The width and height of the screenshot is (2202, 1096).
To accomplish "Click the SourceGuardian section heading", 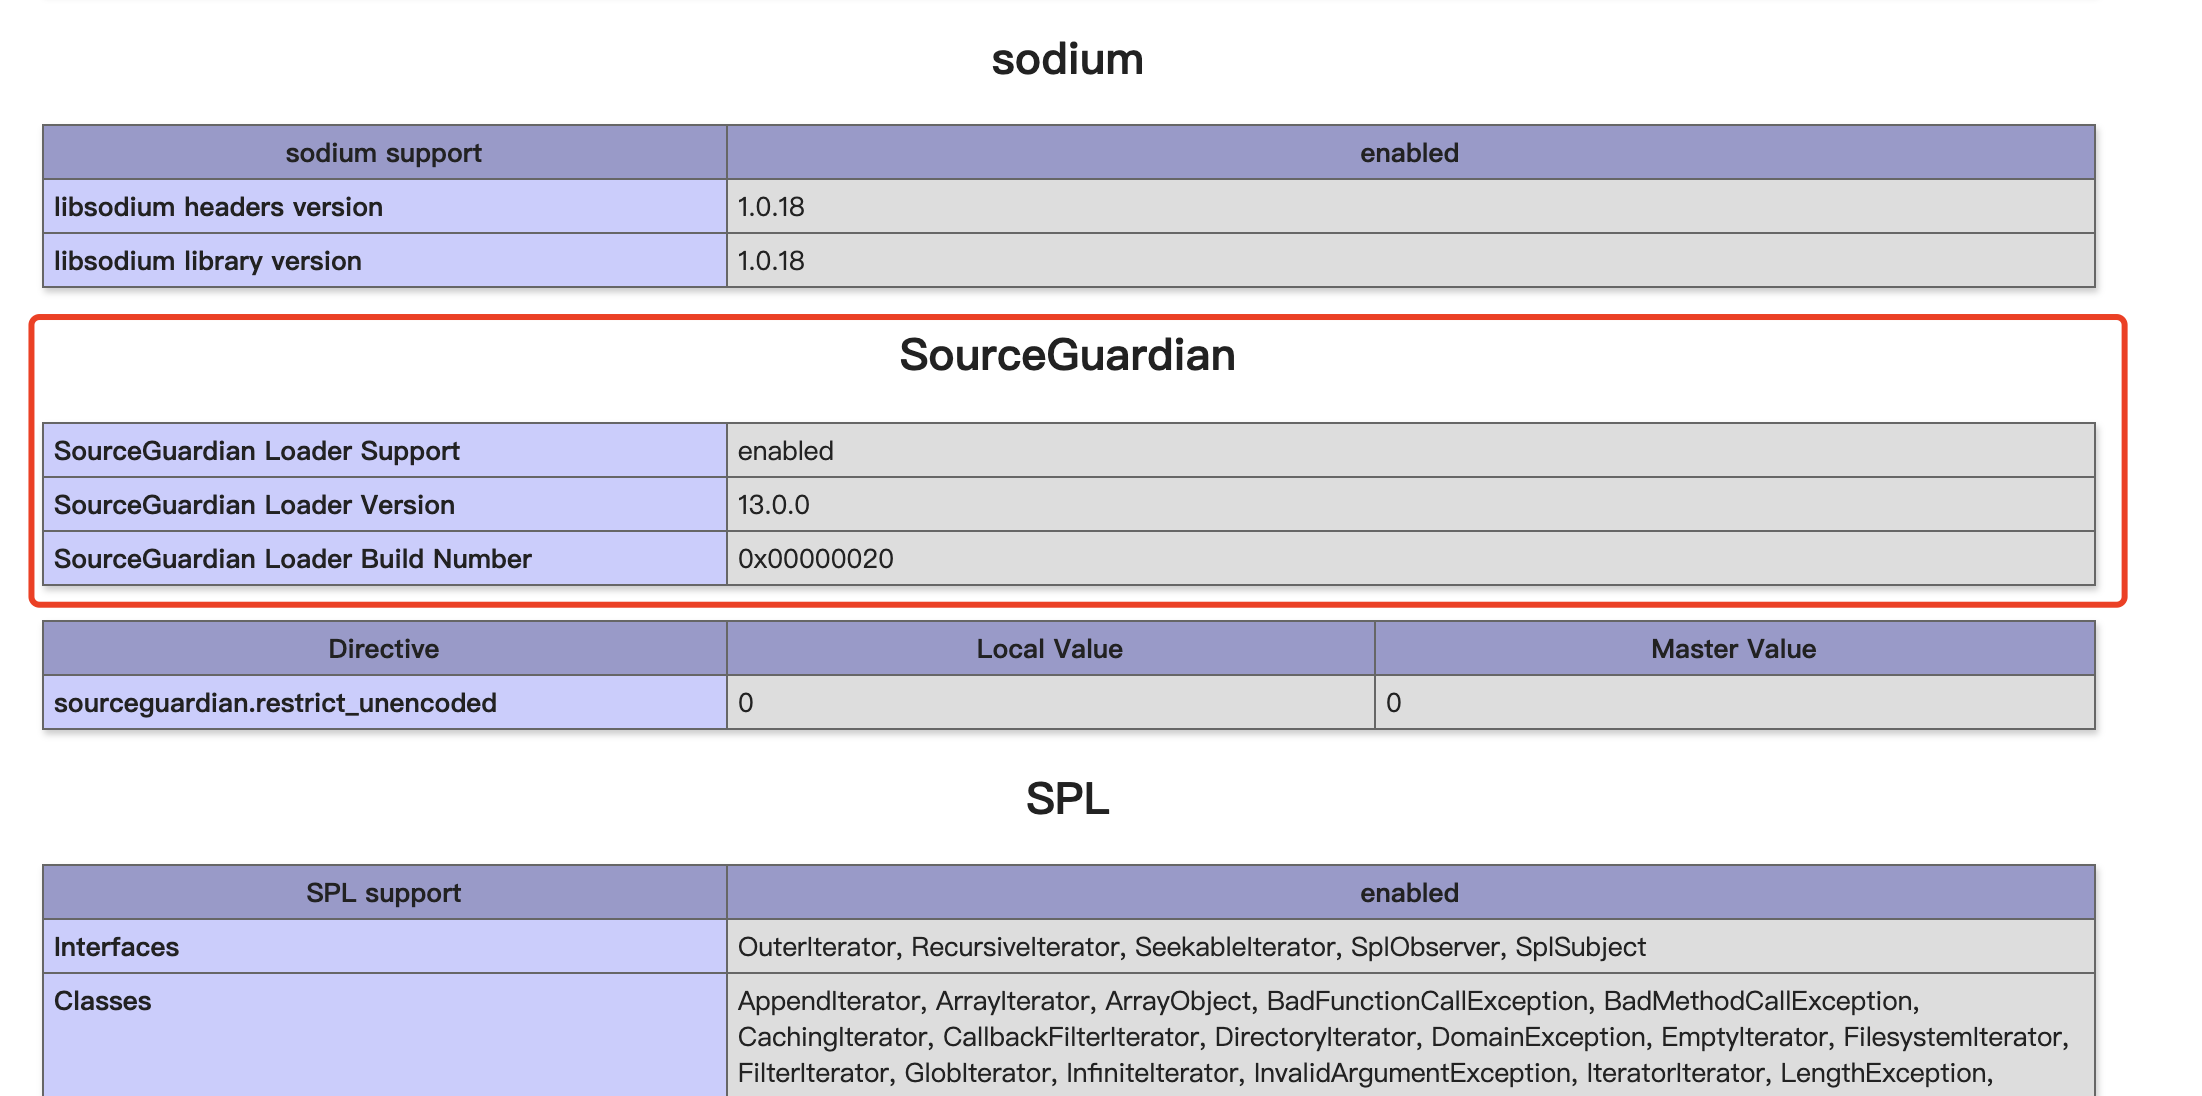I will [x=1067, y=355].
